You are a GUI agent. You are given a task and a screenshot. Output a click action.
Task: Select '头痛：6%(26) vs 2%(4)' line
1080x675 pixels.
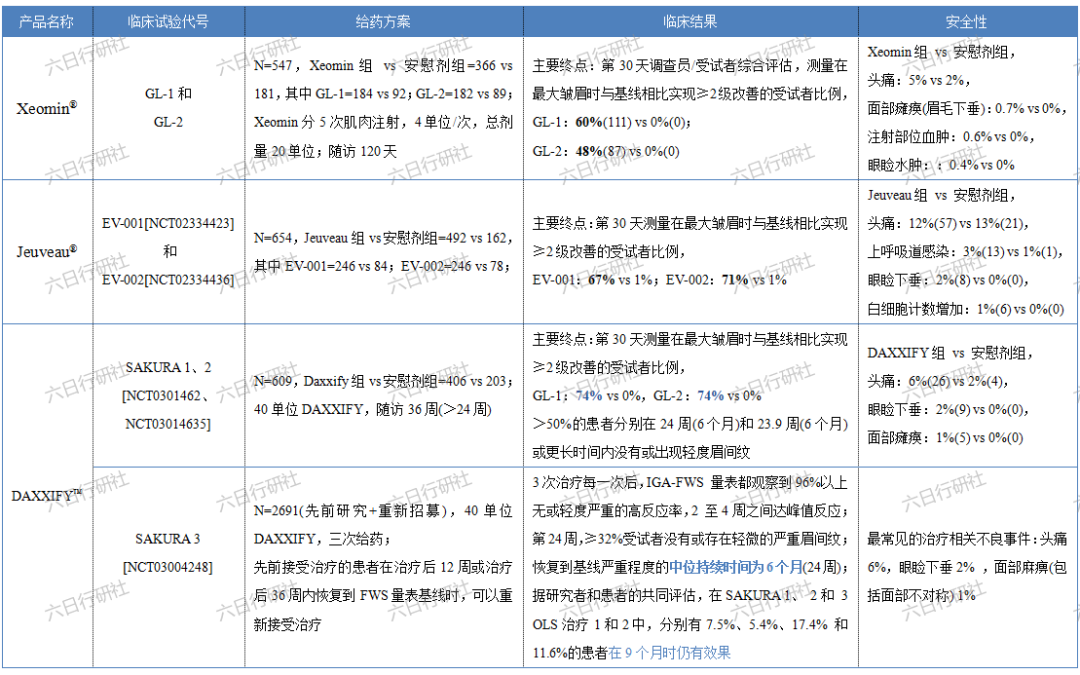pos(938,381)
